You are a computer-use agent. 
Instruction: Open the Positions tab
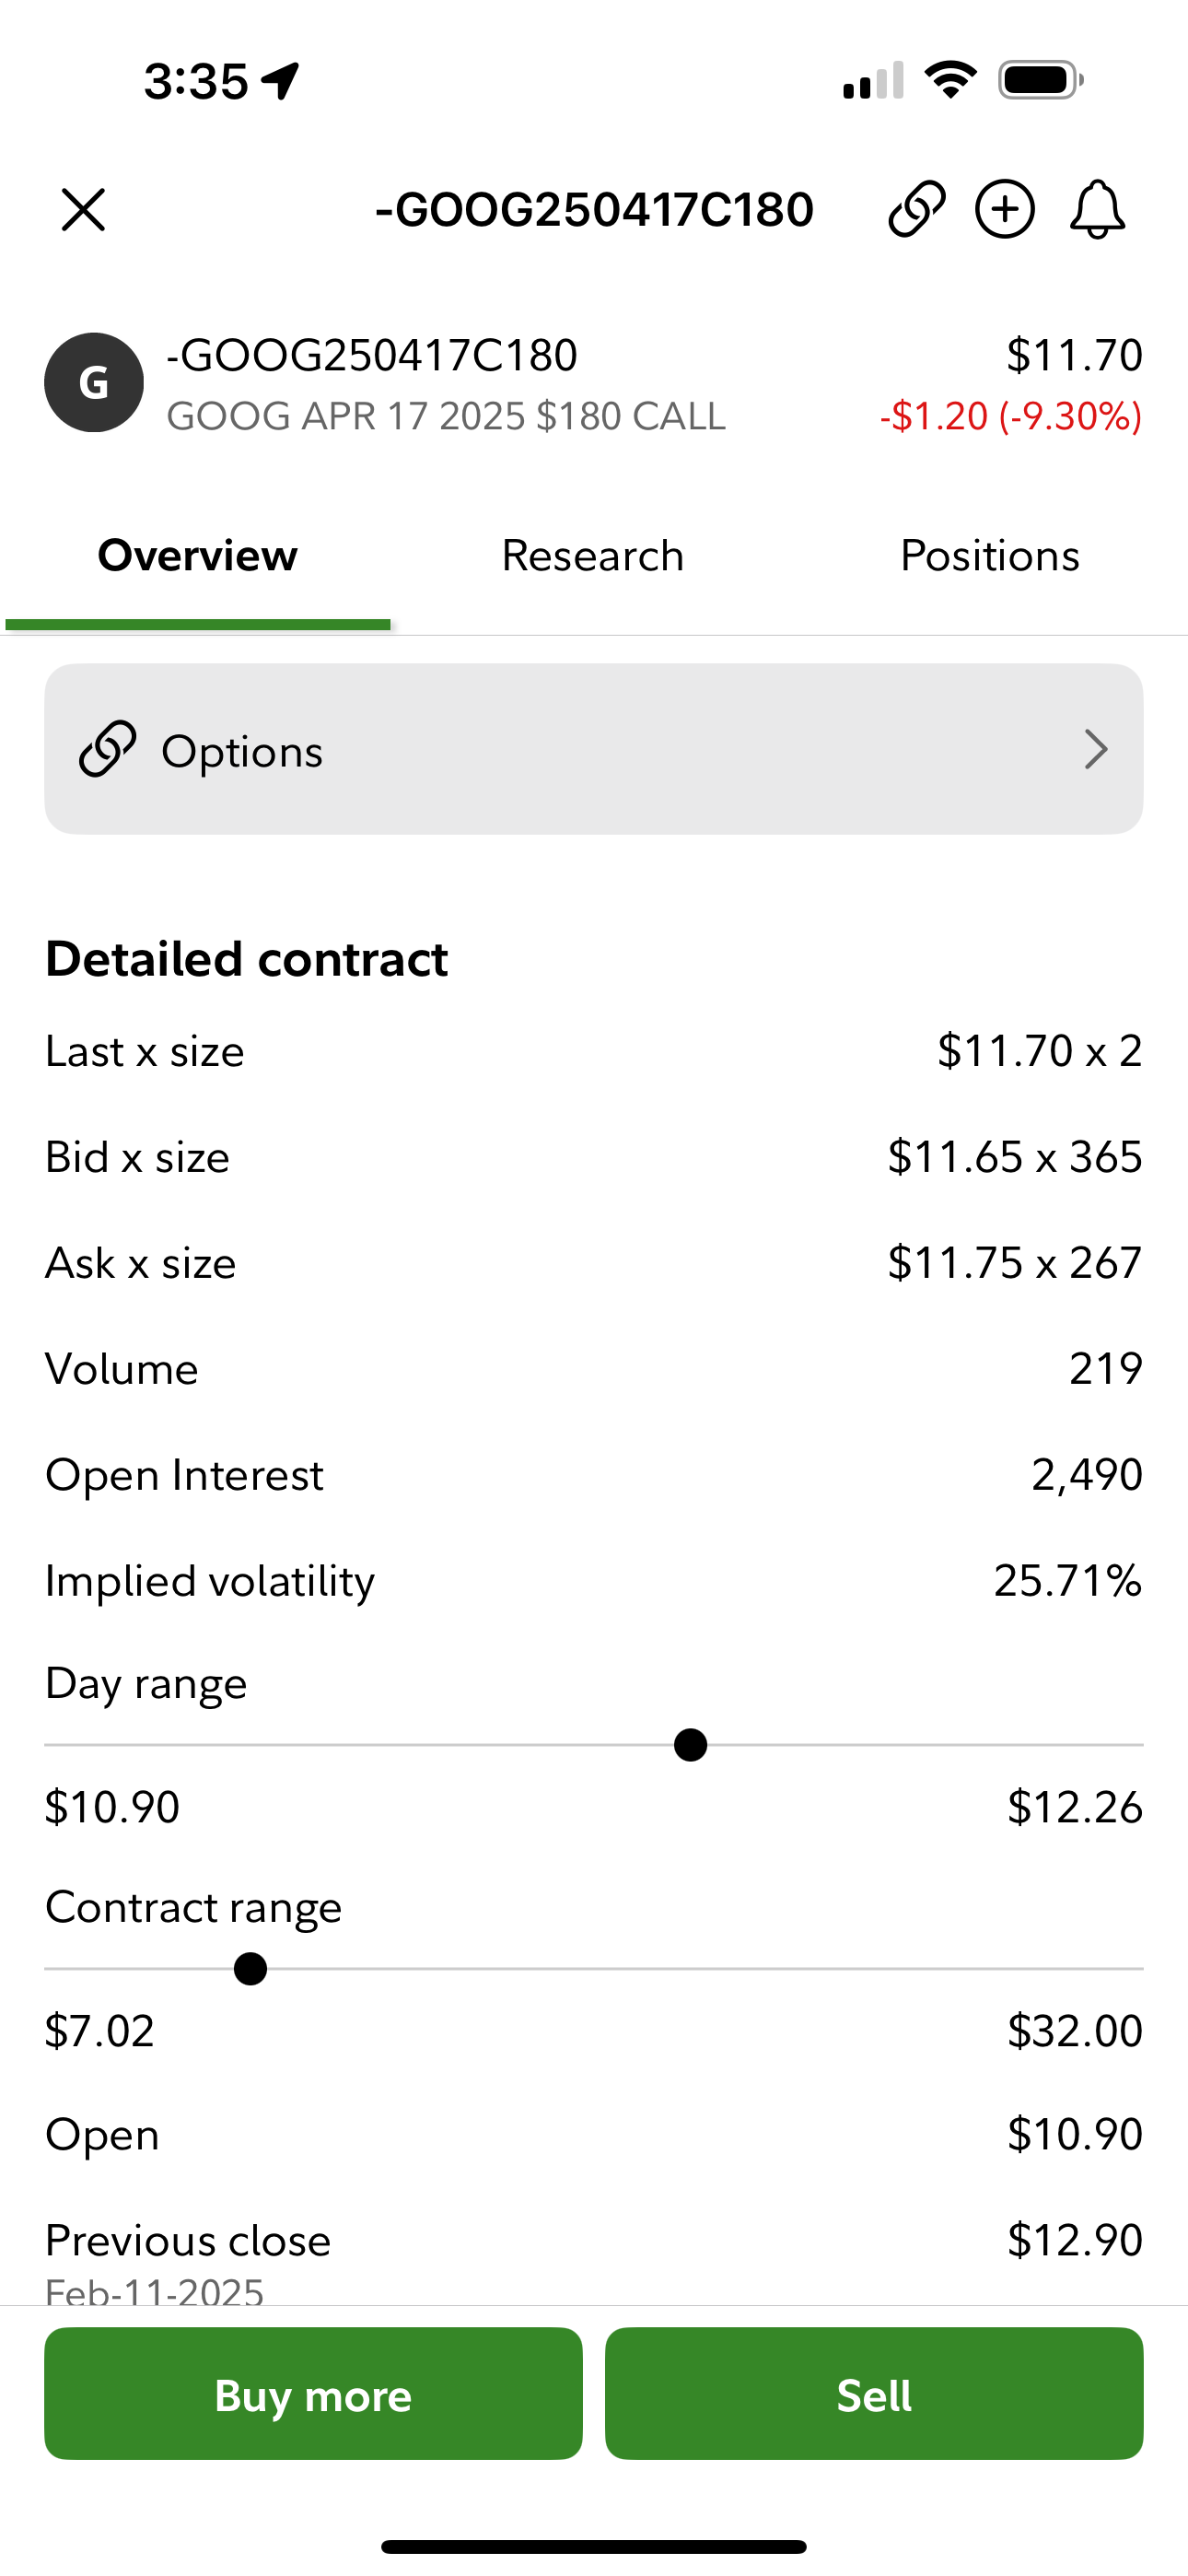point(989,556)
